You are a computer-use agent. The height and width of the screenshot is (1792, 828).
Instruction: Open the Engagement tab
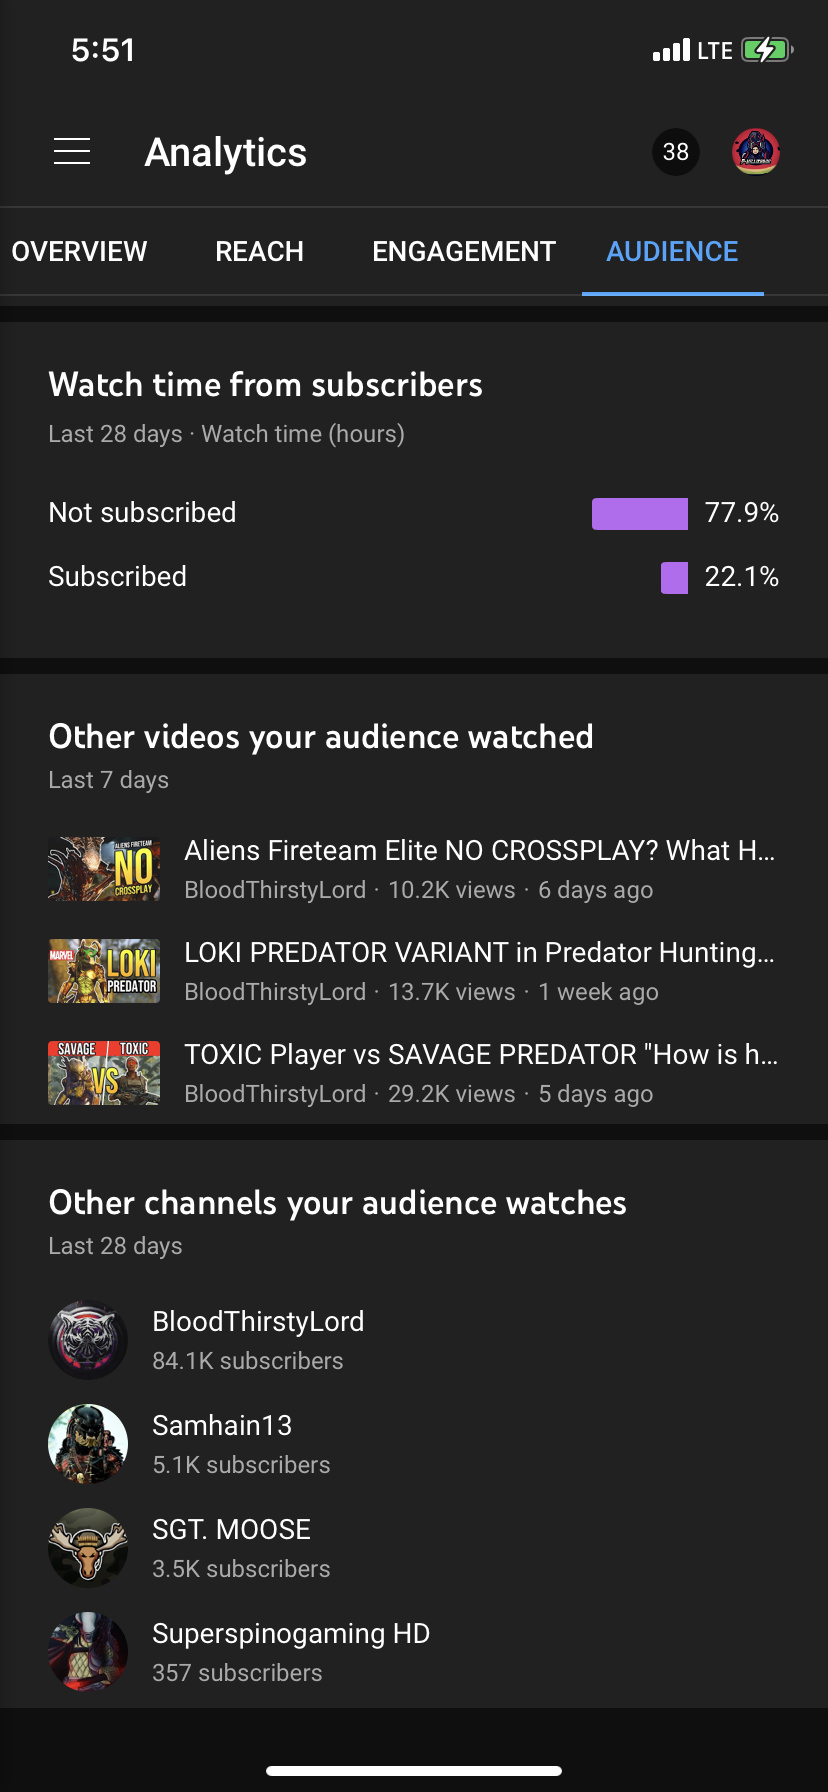(x=464, y=252)
